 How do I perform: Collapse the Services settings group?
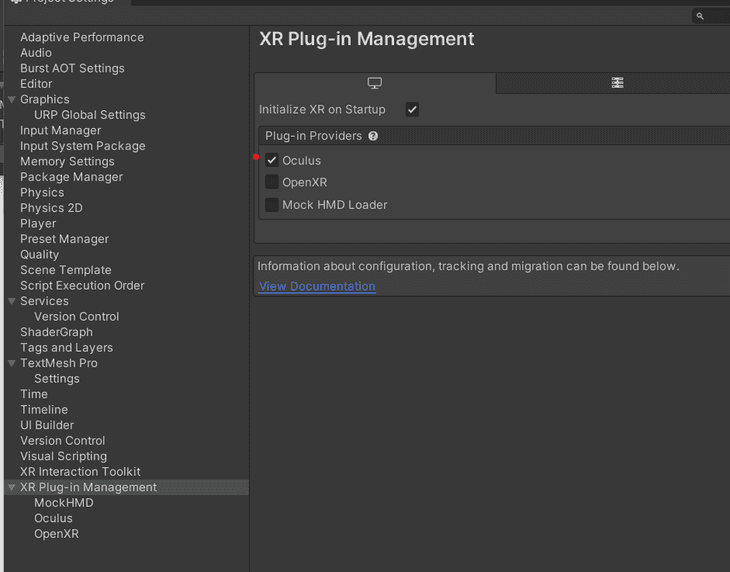pos(12,301)
